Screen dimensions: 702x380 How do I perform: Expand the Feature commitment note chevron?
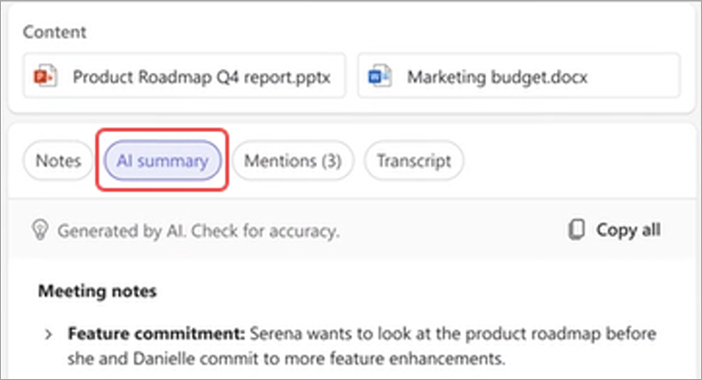[48, 334]
